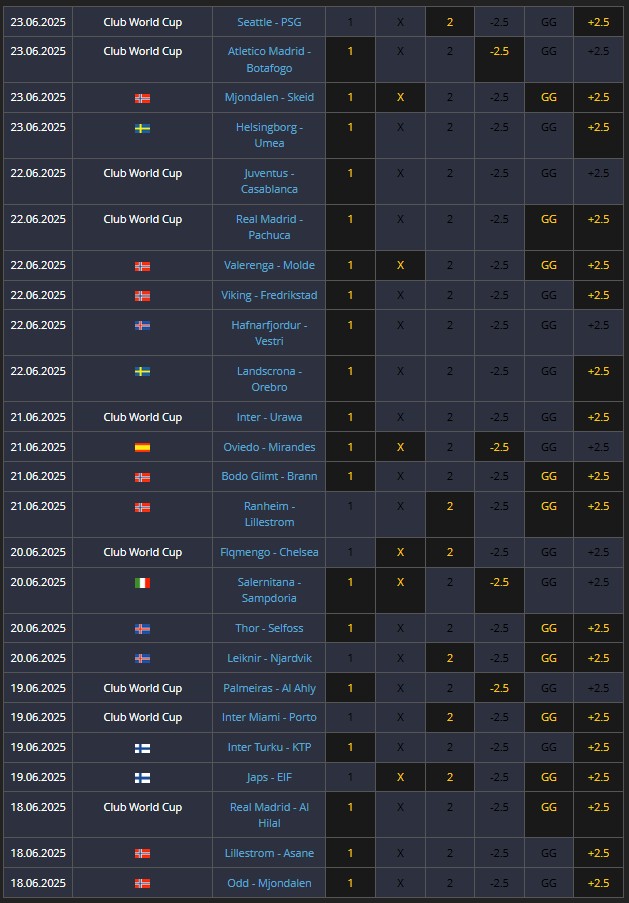The image size is (629, 903).
Task: Click the Iceland flag next to Hafnarfjordur - Vestri
Action: click(x=142, y=325)
